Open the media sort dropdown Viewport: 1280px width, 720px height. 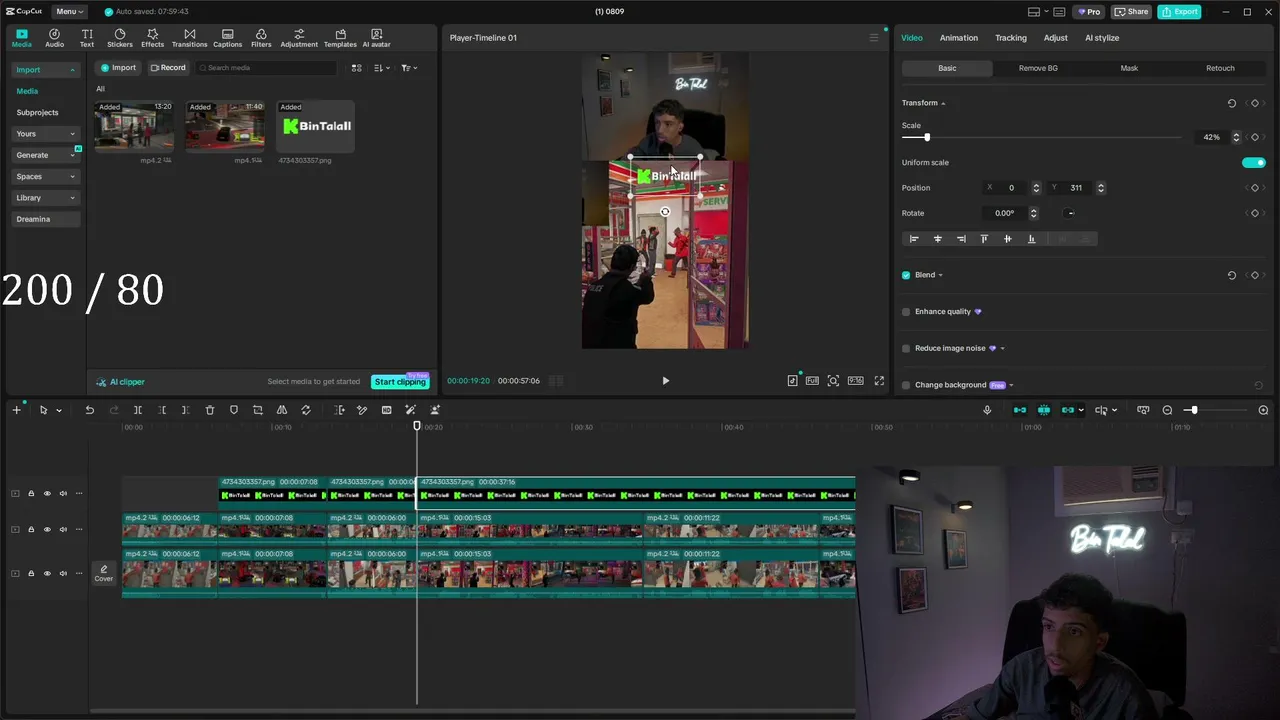pos(382,68)
